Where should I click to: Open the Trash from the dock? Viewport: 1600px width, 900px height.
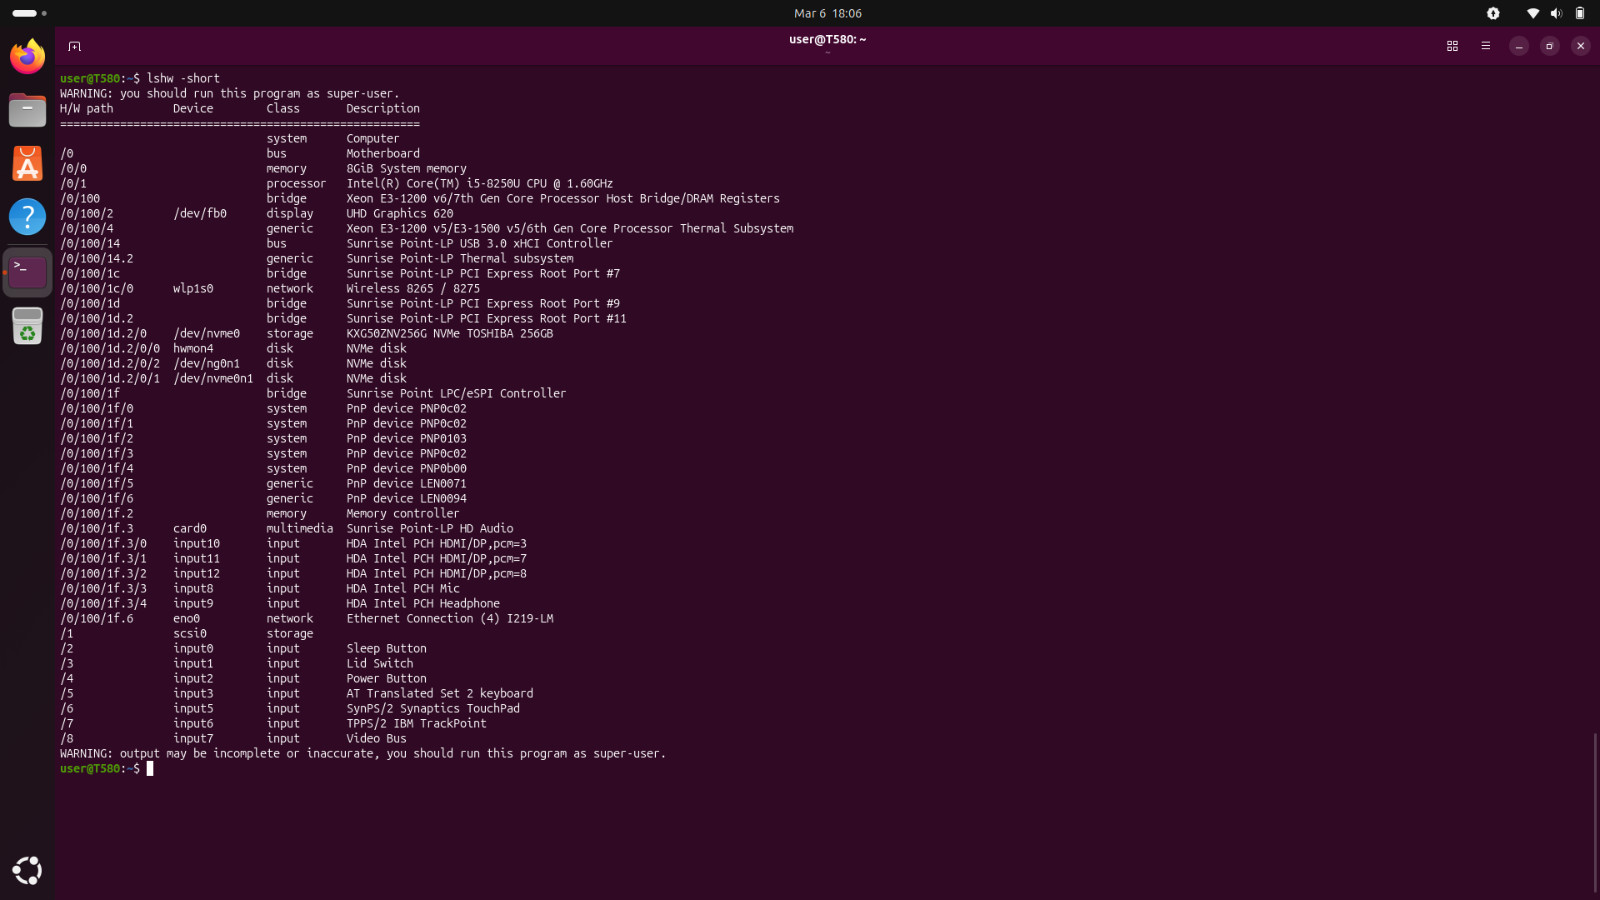click(x=28, y=326)
